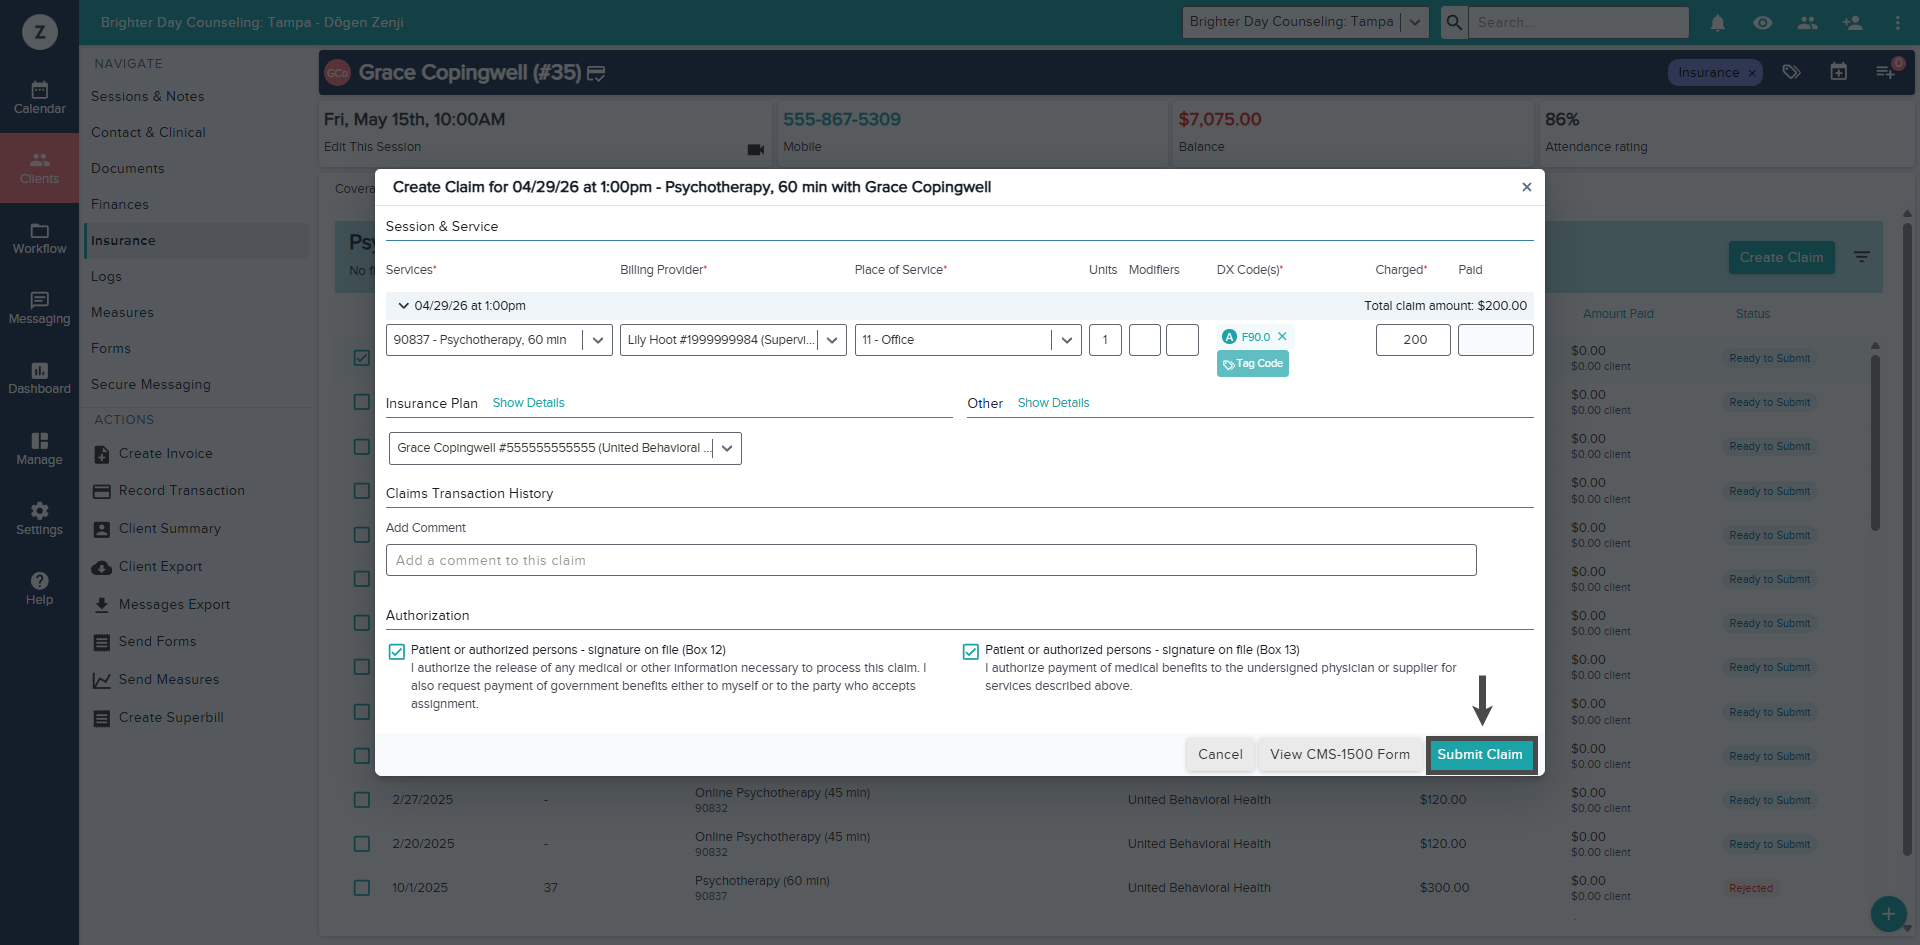
Task: Click the header Search field
Action: 1579,22
